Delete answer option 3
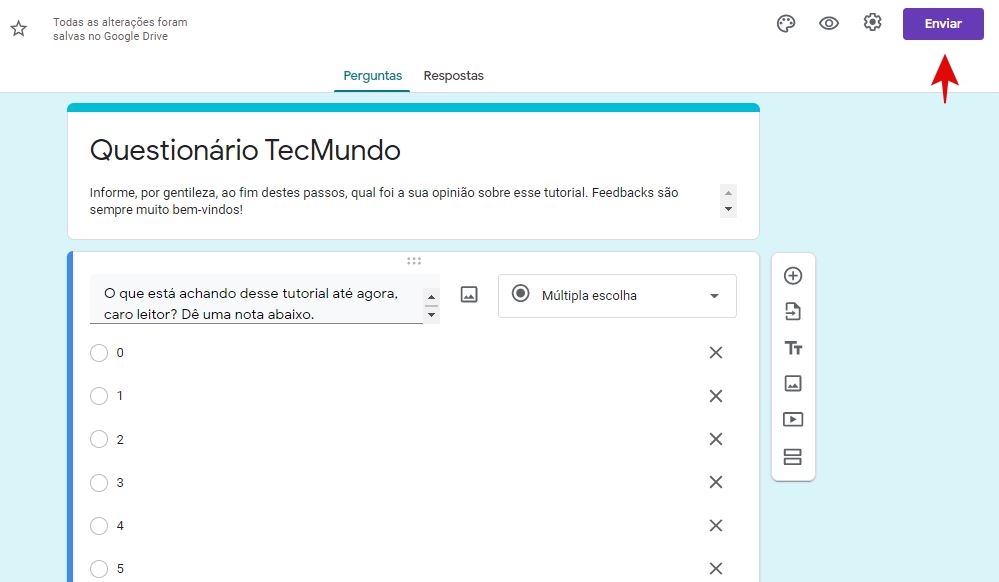The width and height of the screenshot is (999, 582). 715,482
